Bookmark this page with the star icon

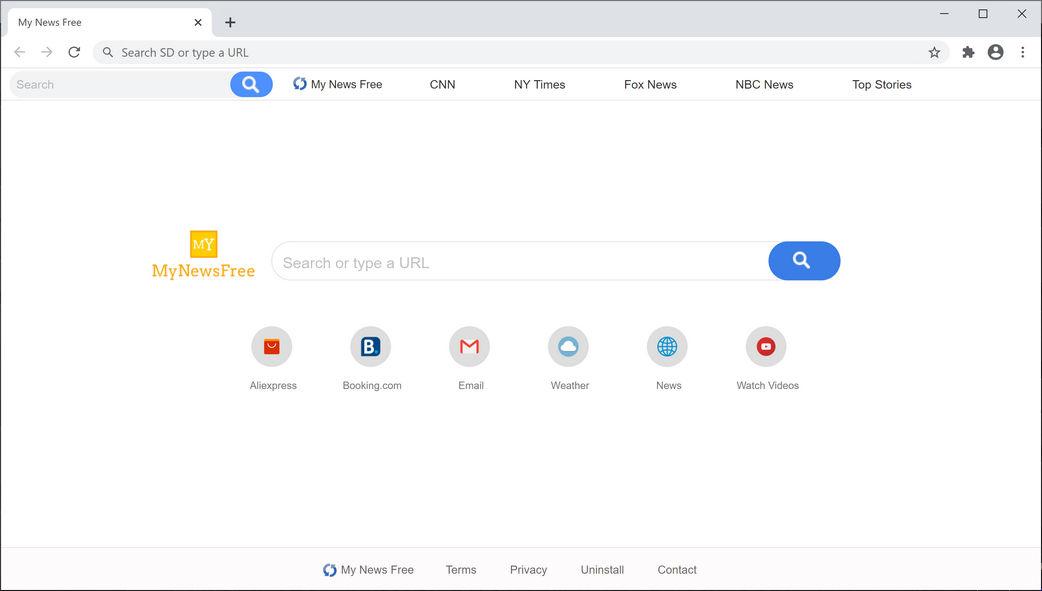[x=934, y=53]
